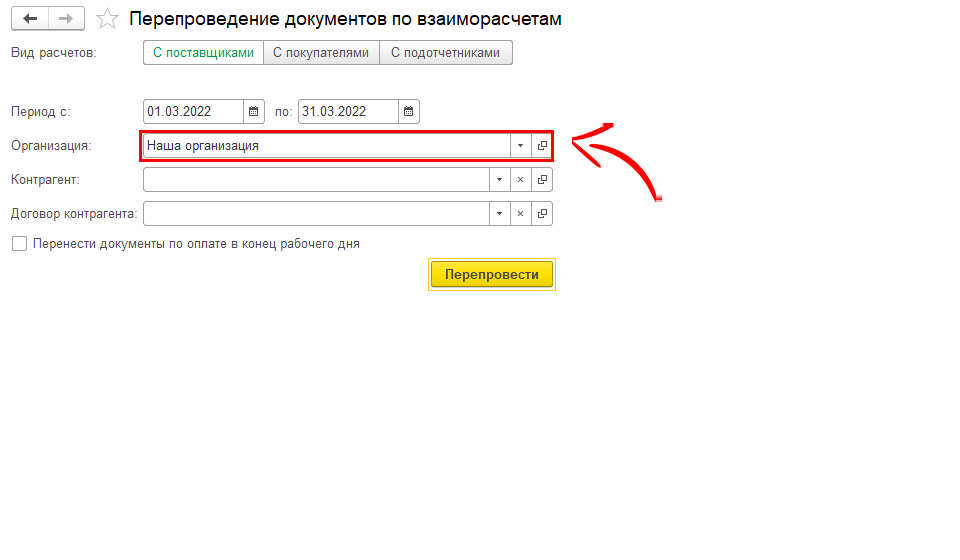Expand the Организация dropdown list
The image size is (960, 560).
[520, 146]
